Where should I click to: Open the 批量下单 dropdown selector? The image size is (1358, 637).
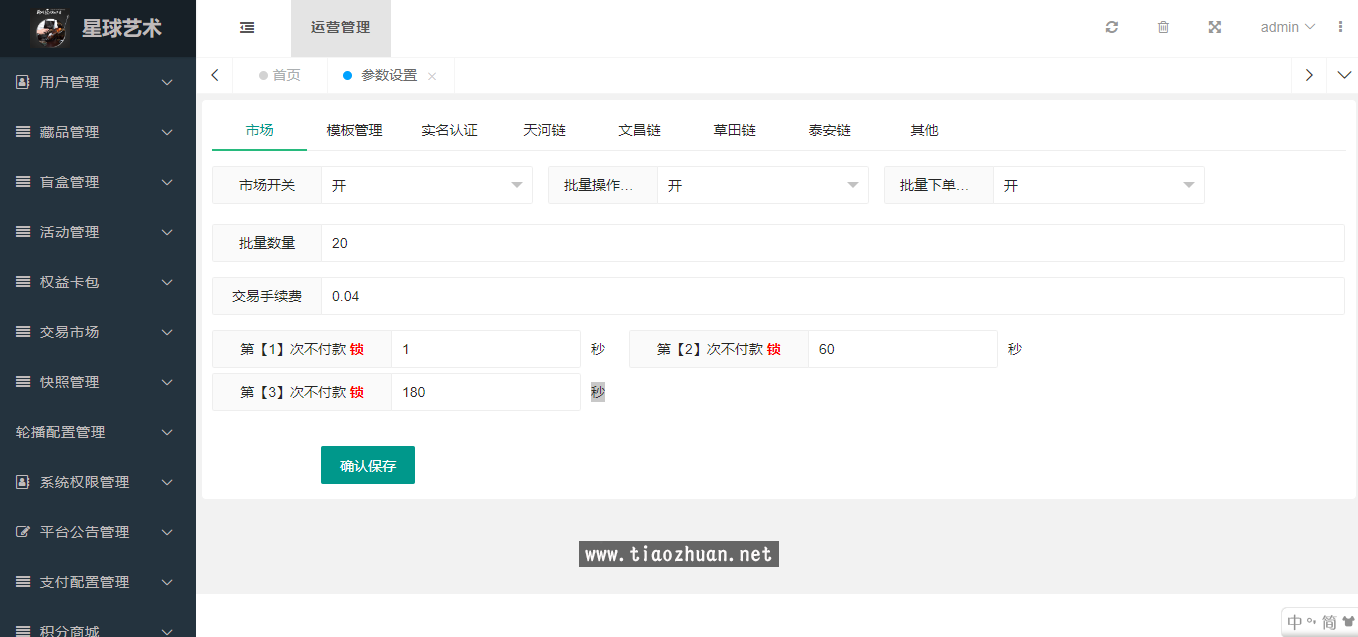tap(1098, 185)
